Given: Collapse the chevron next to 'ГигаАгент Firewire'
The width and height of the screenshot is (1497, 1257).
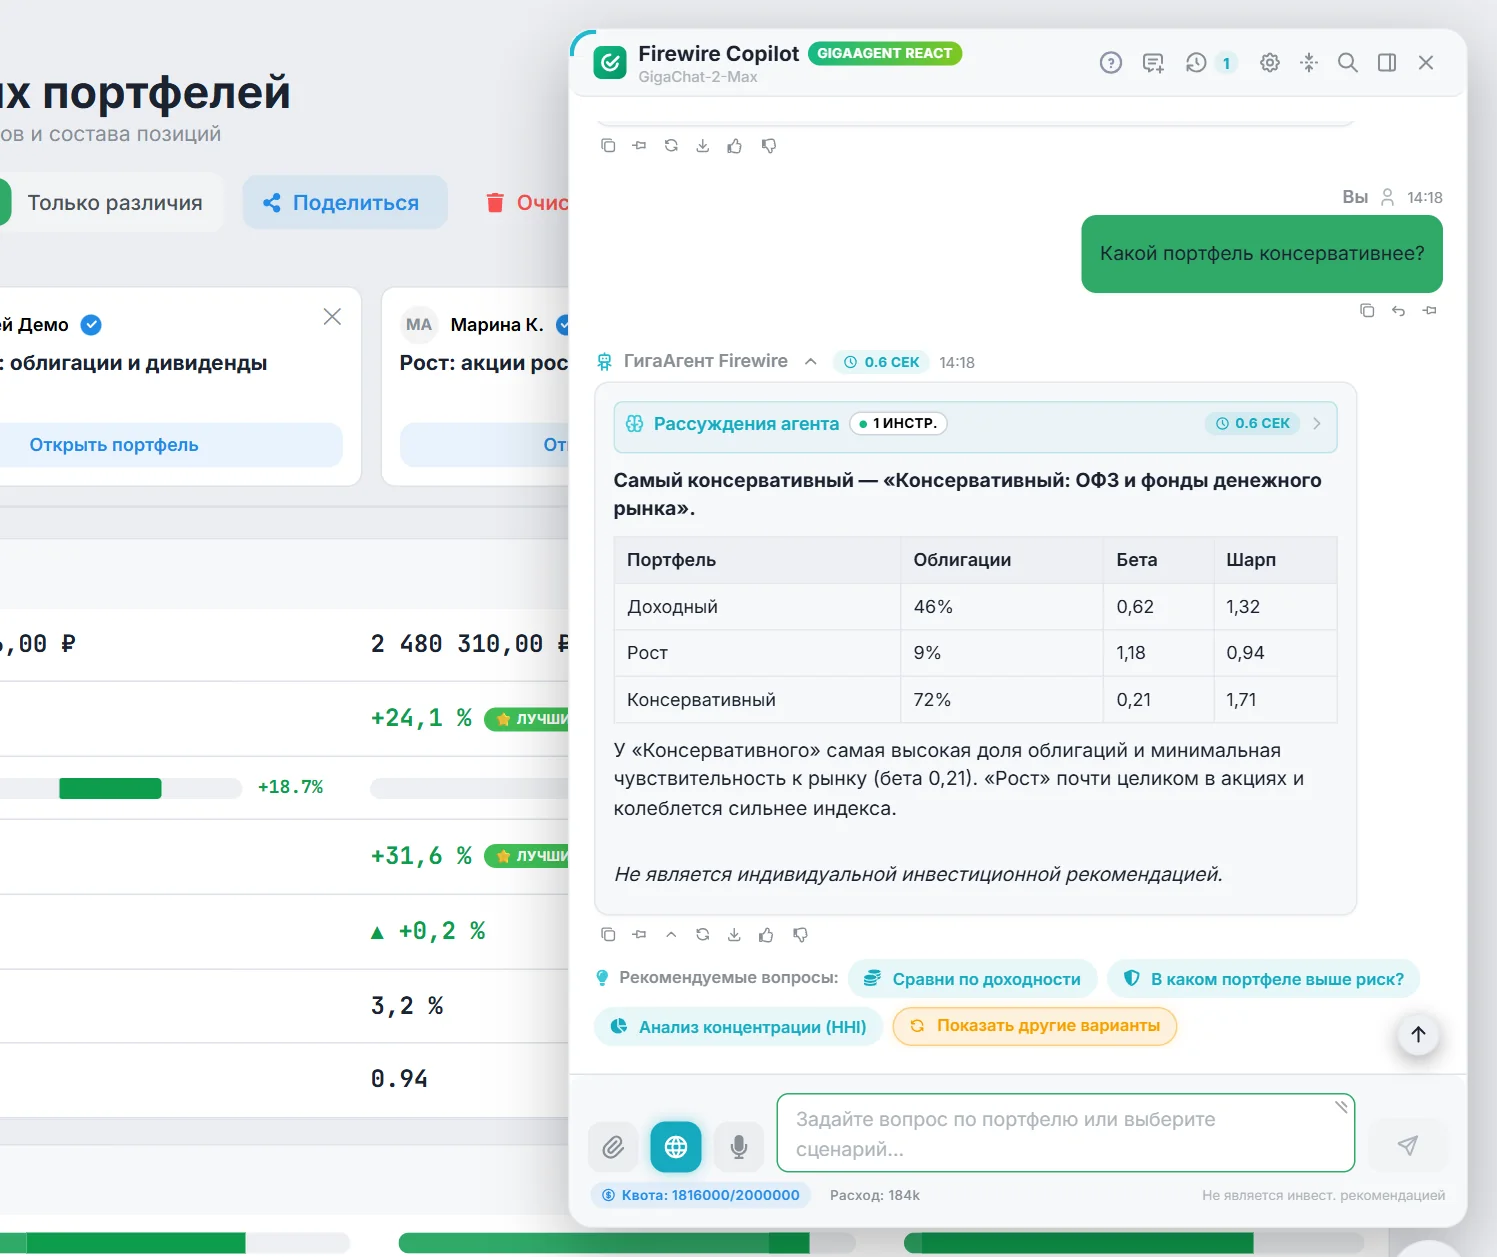Looking at the screenshot, I should [x=811, y=362].
